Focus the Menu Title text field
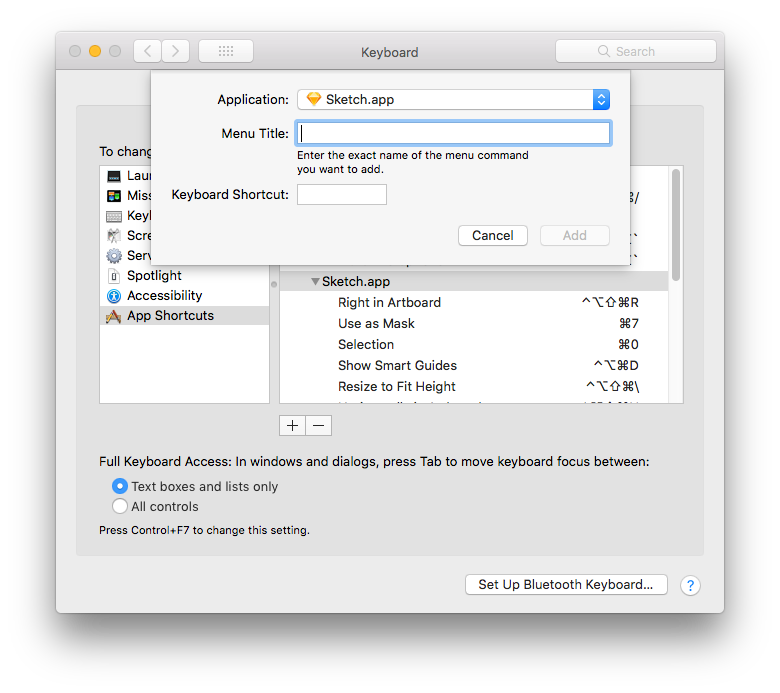The height and width of the screenshot is (693, 780). [453, 133]
